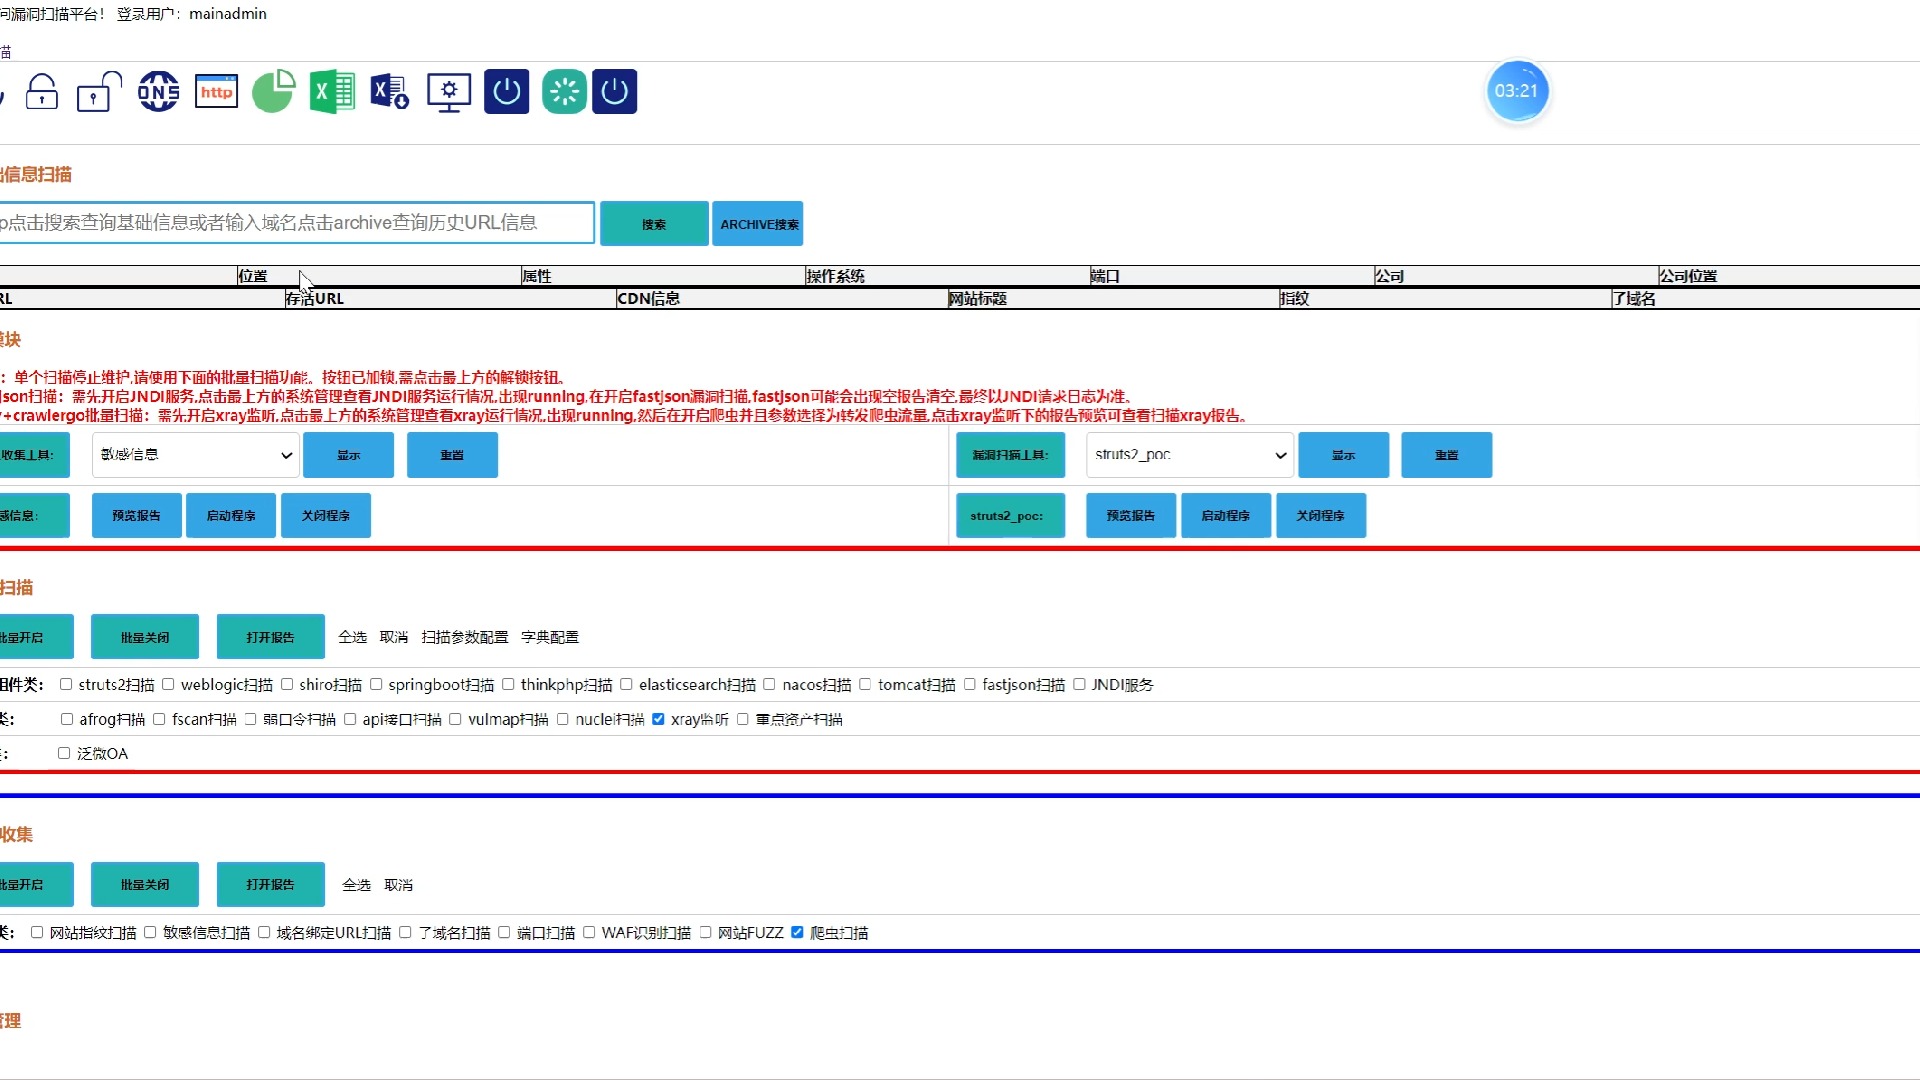Image resolution: width=1920 pixels, height=1080 pixels.
Task: Click the first dark blue power icon
Action: point(507,92)
